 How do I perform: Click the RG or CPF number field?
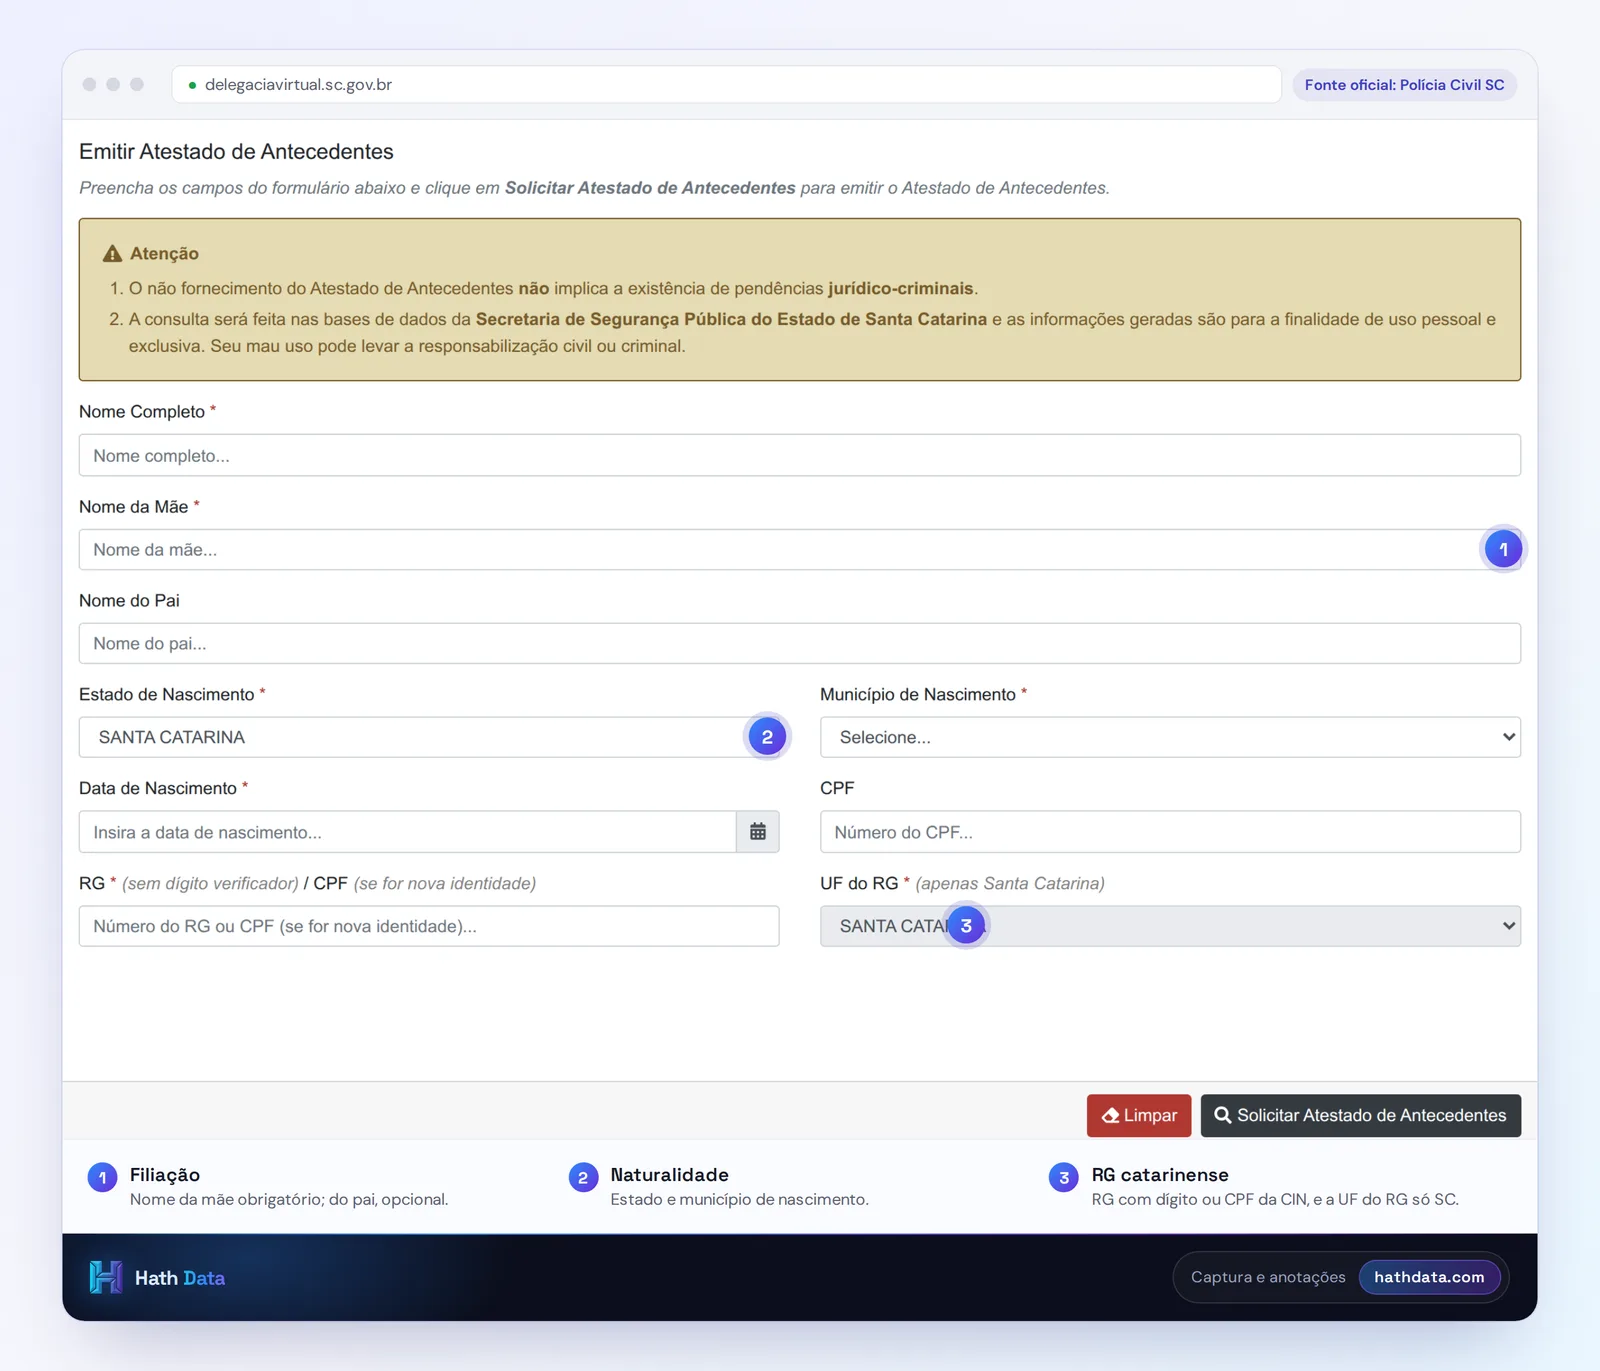[429, 926]
